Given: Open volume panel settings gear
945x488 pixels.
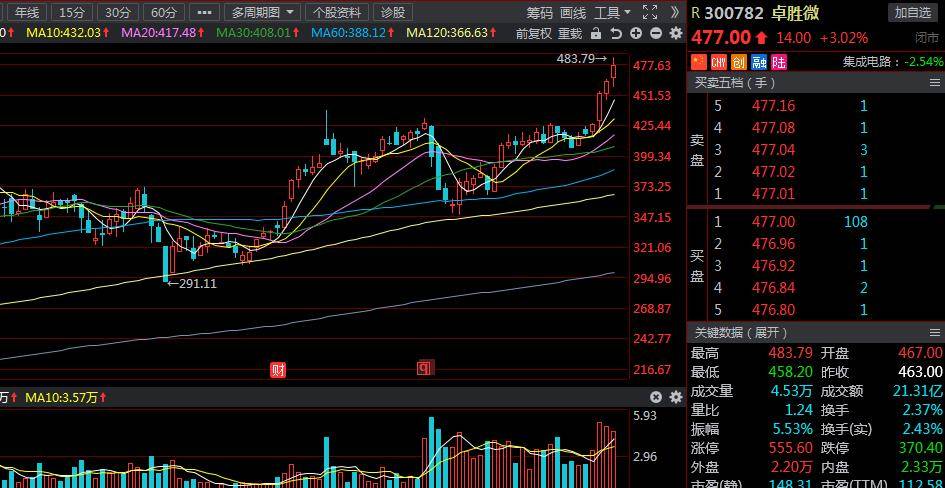Looking at the screenshot, I should (x=676, y=397).
